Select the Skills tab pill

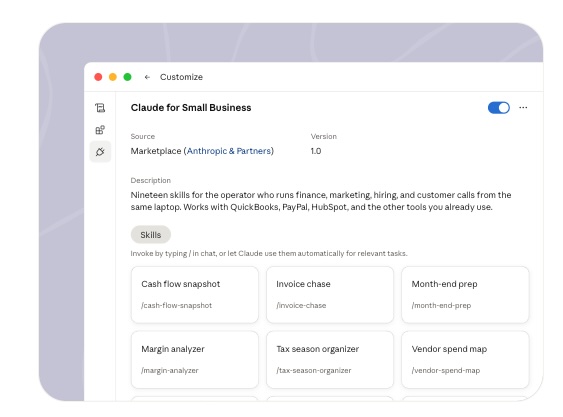coord(151,235)
